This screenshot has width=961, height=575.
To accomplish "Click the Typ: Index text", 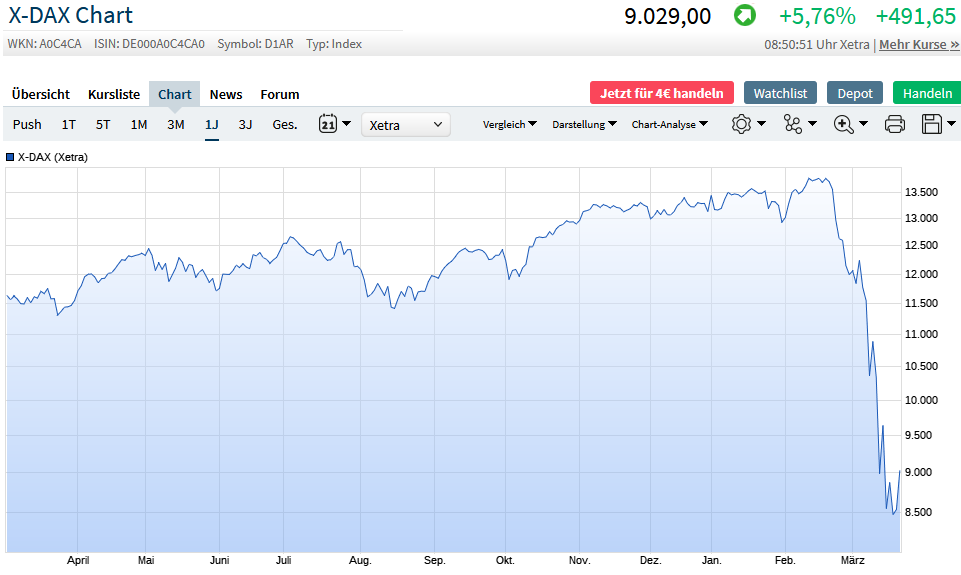I will coord(334,44).
